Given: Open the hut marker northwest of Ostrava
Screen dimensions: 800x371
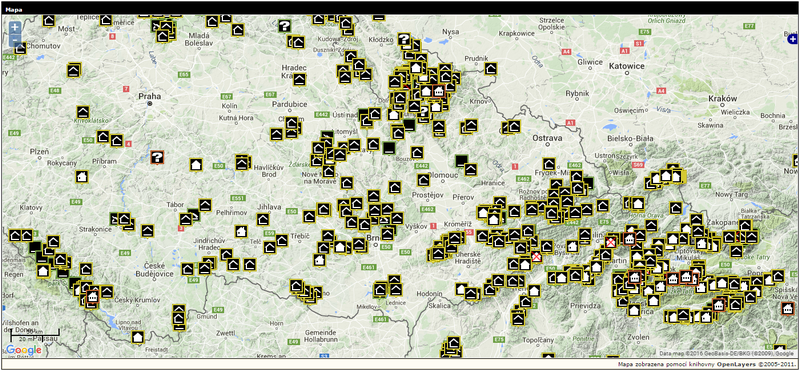Looking at the screenshot, I should click(514, 126).
